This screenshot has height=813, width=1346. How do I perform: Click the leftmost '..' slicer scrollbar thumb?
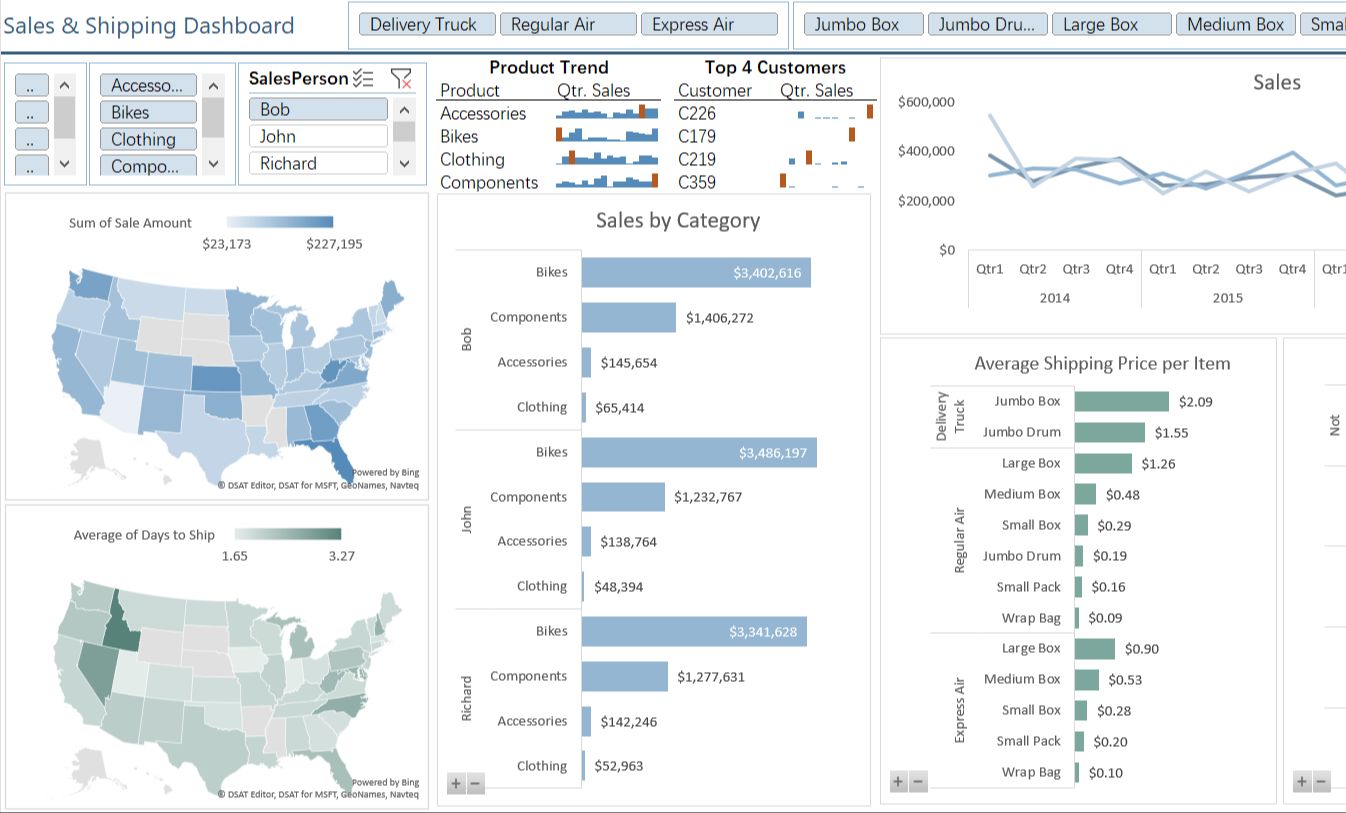[x=64, y=117]
